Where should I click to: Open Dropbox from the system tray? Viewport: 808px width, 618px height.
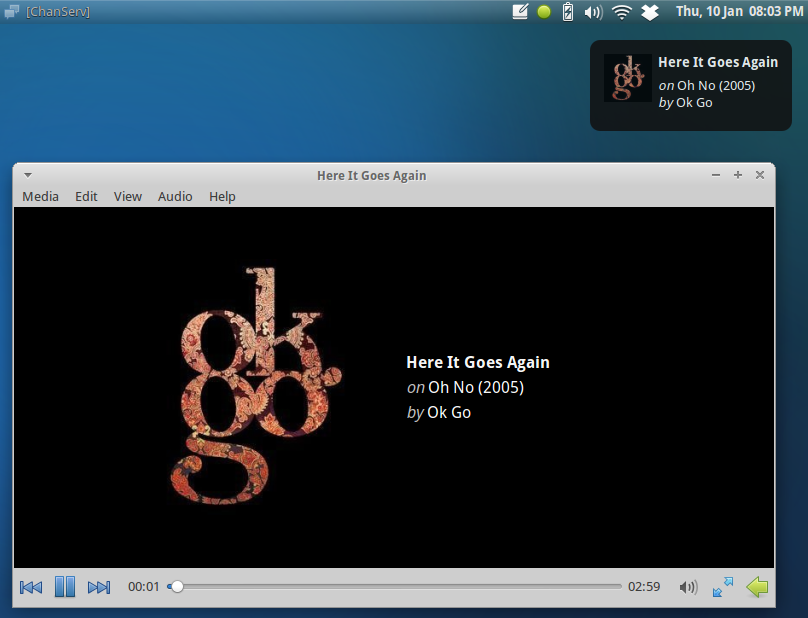click(649, 11)
